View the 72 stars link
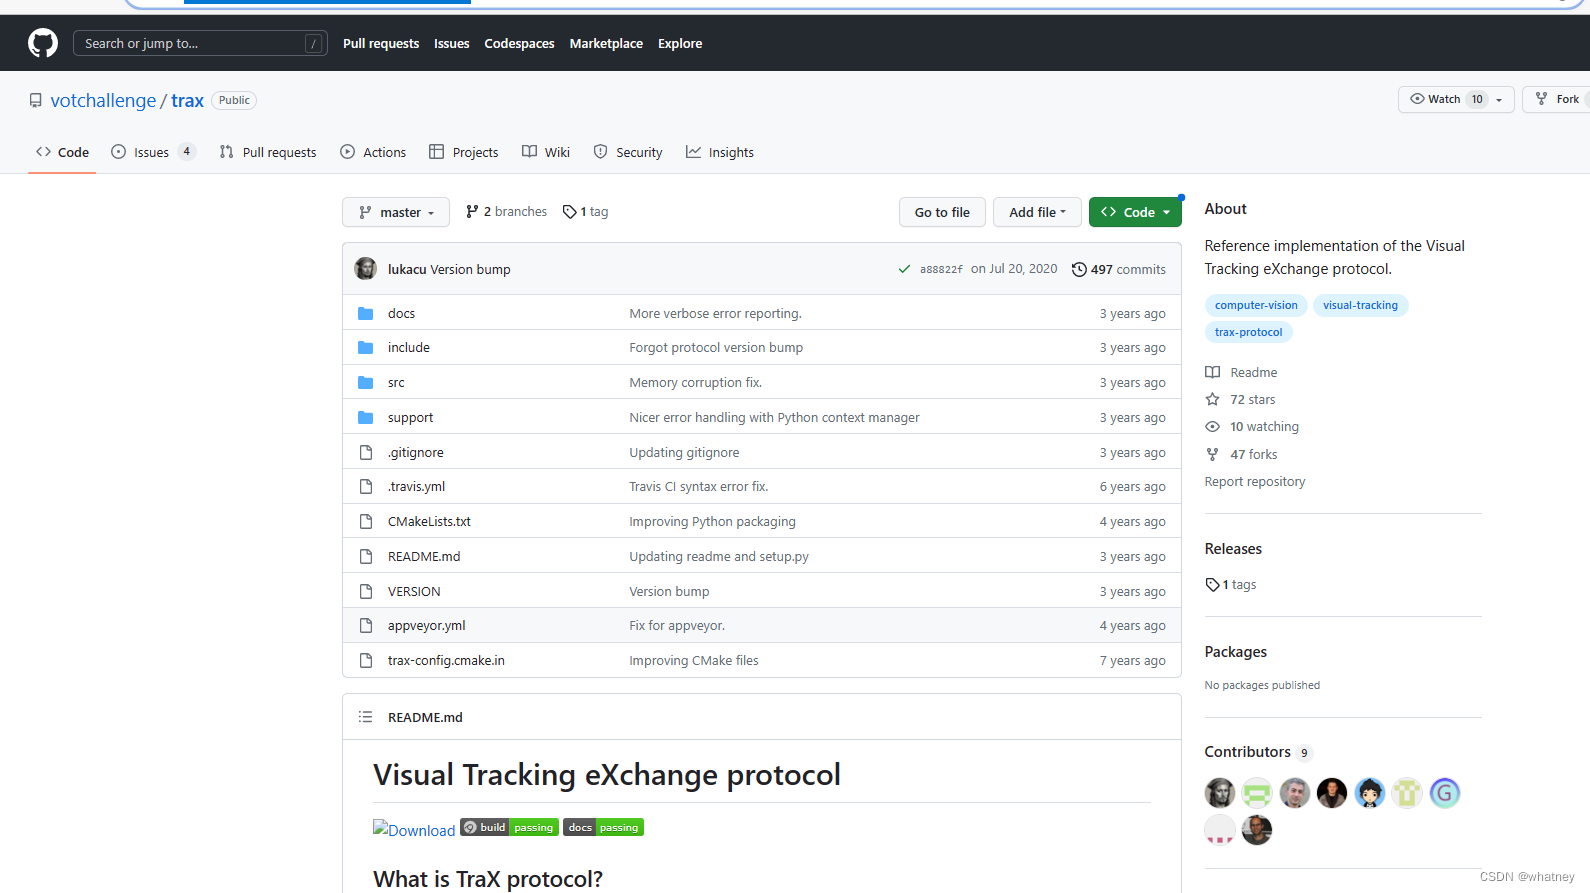 click(x=1240, y=399)
